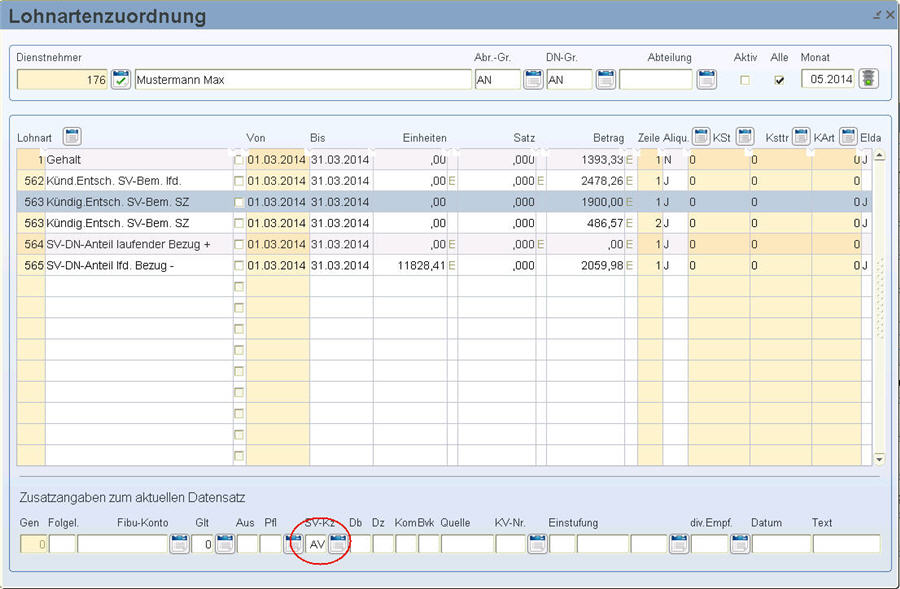Viewport: 900px width, 589px height.
Task: Click the Einheiten cell 11828,41
Action: [x=410, y=266]
